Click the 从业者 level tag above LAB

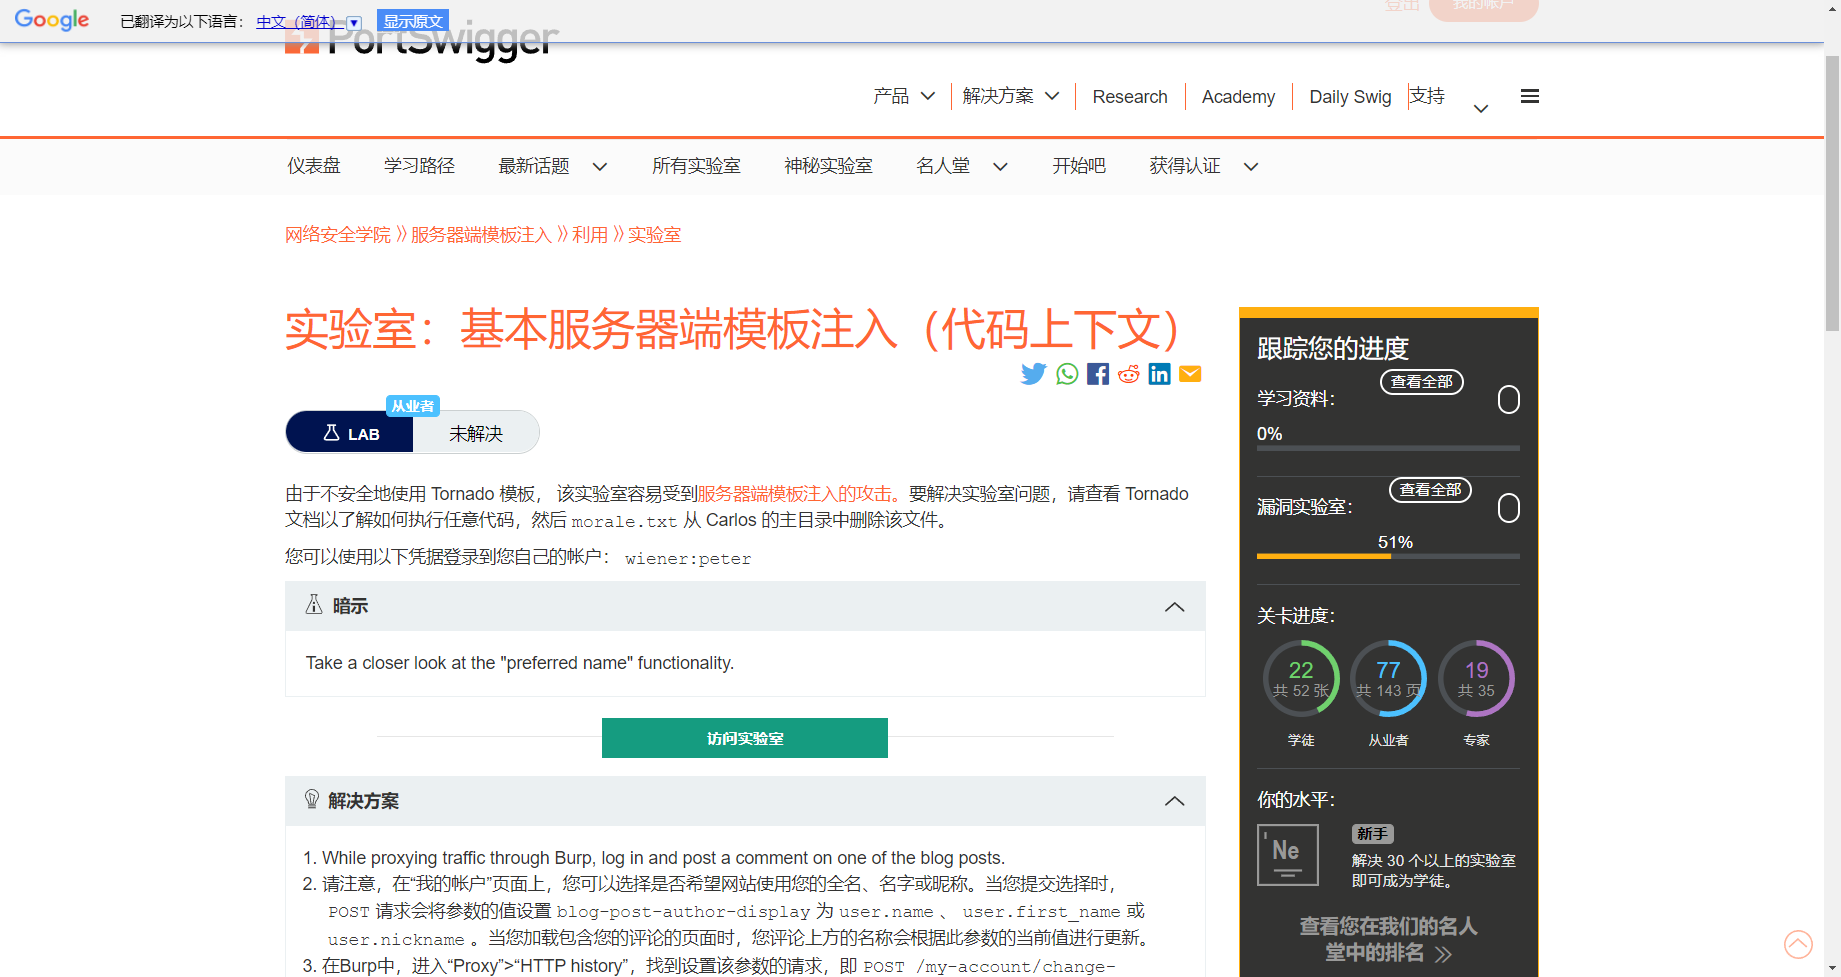click(x=413, y=406)
